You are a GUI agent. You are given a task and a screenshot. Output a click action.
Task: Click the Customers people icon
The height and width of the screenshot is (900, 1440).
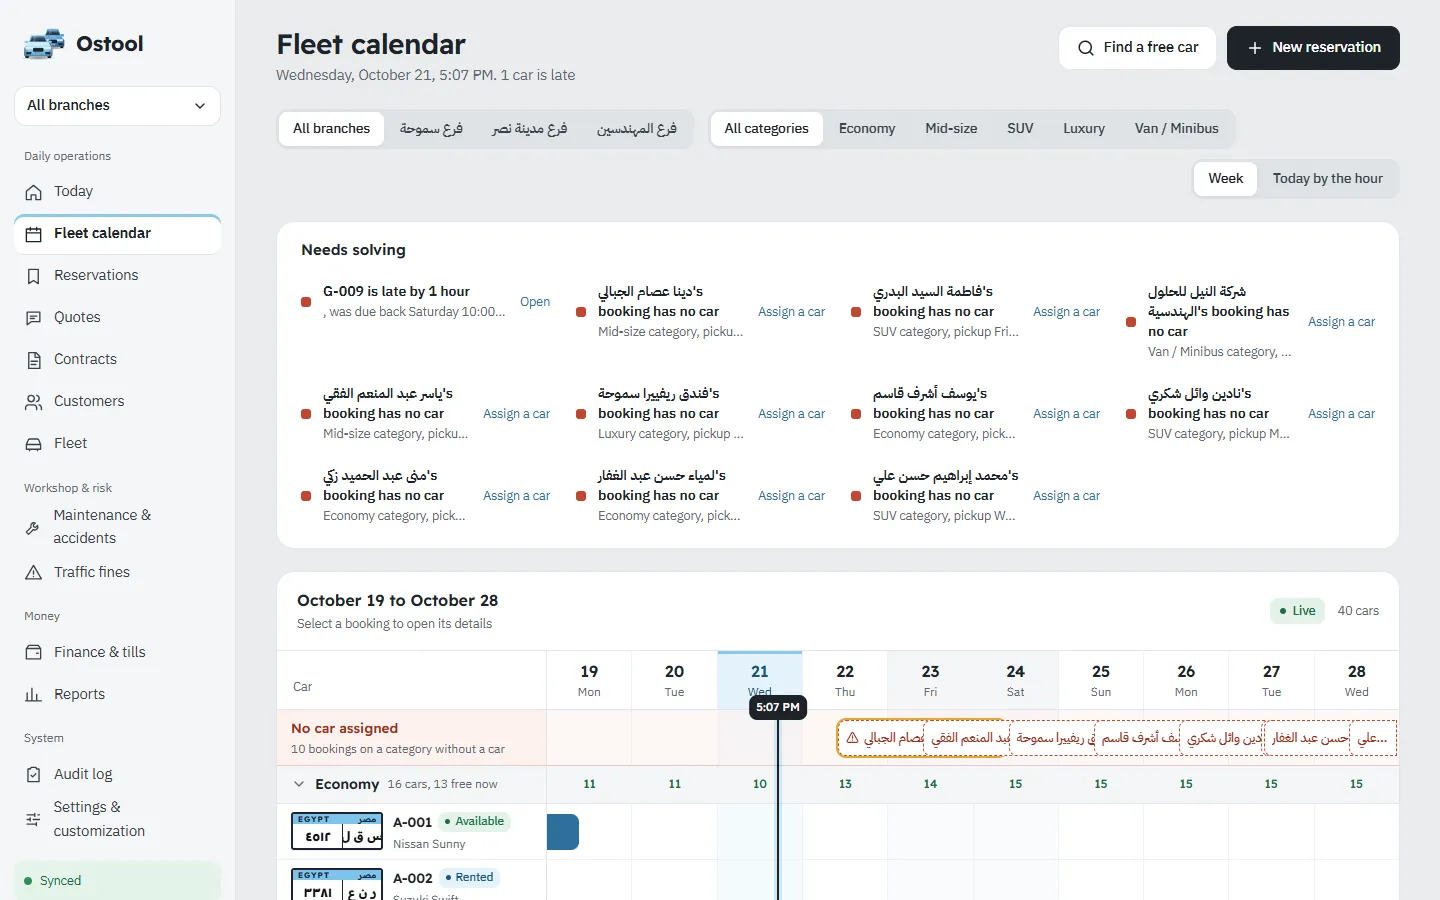click(x=34, y=402)
